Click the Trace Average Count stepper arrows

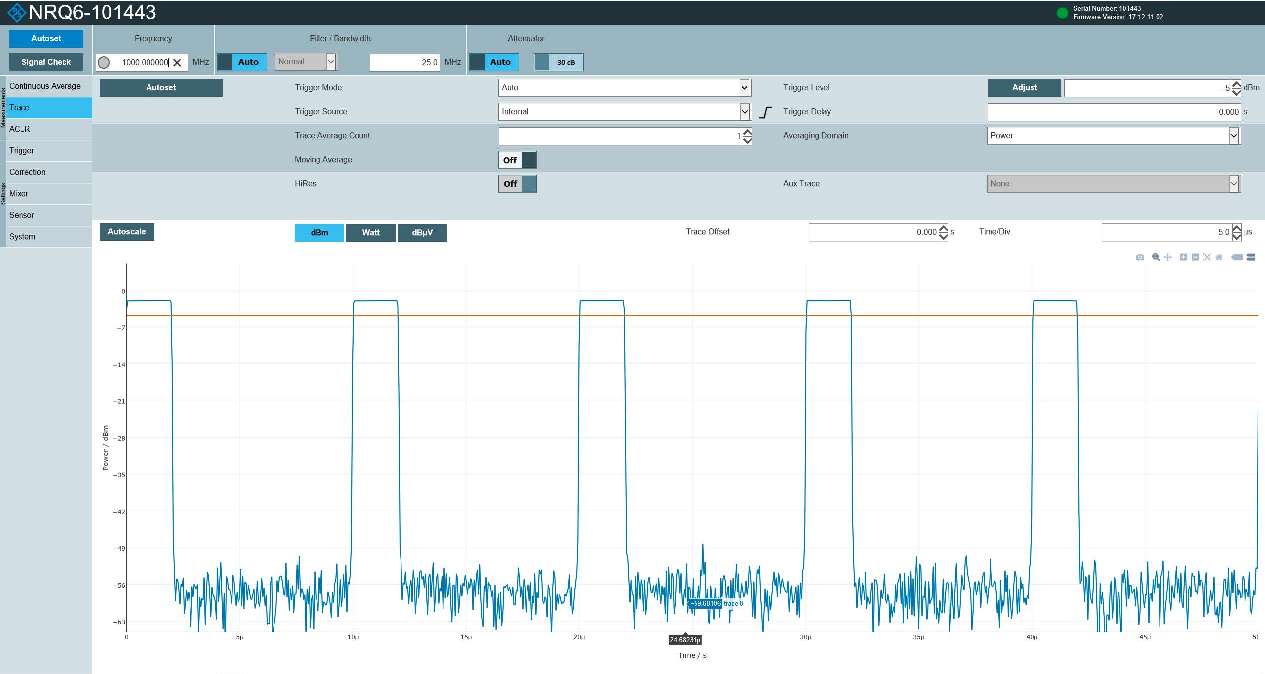pos(746,135)
